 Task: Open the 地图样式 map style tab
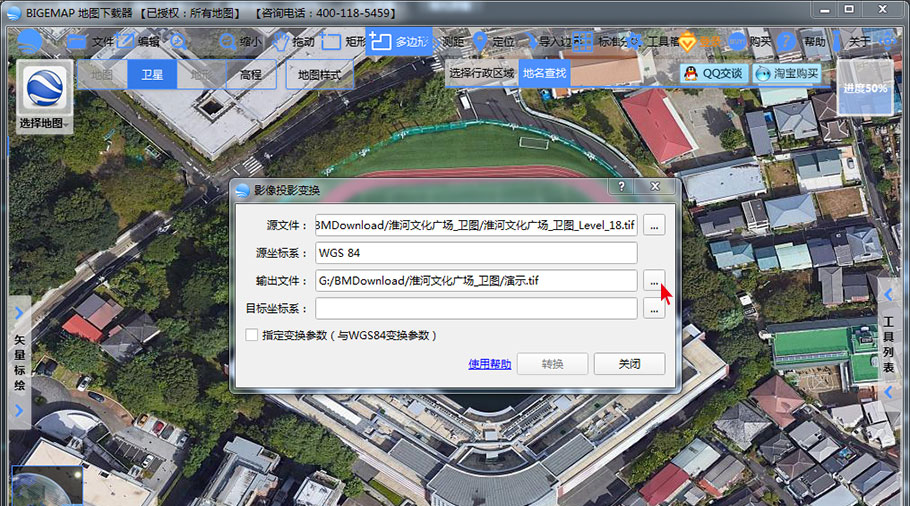click(319, 74)
